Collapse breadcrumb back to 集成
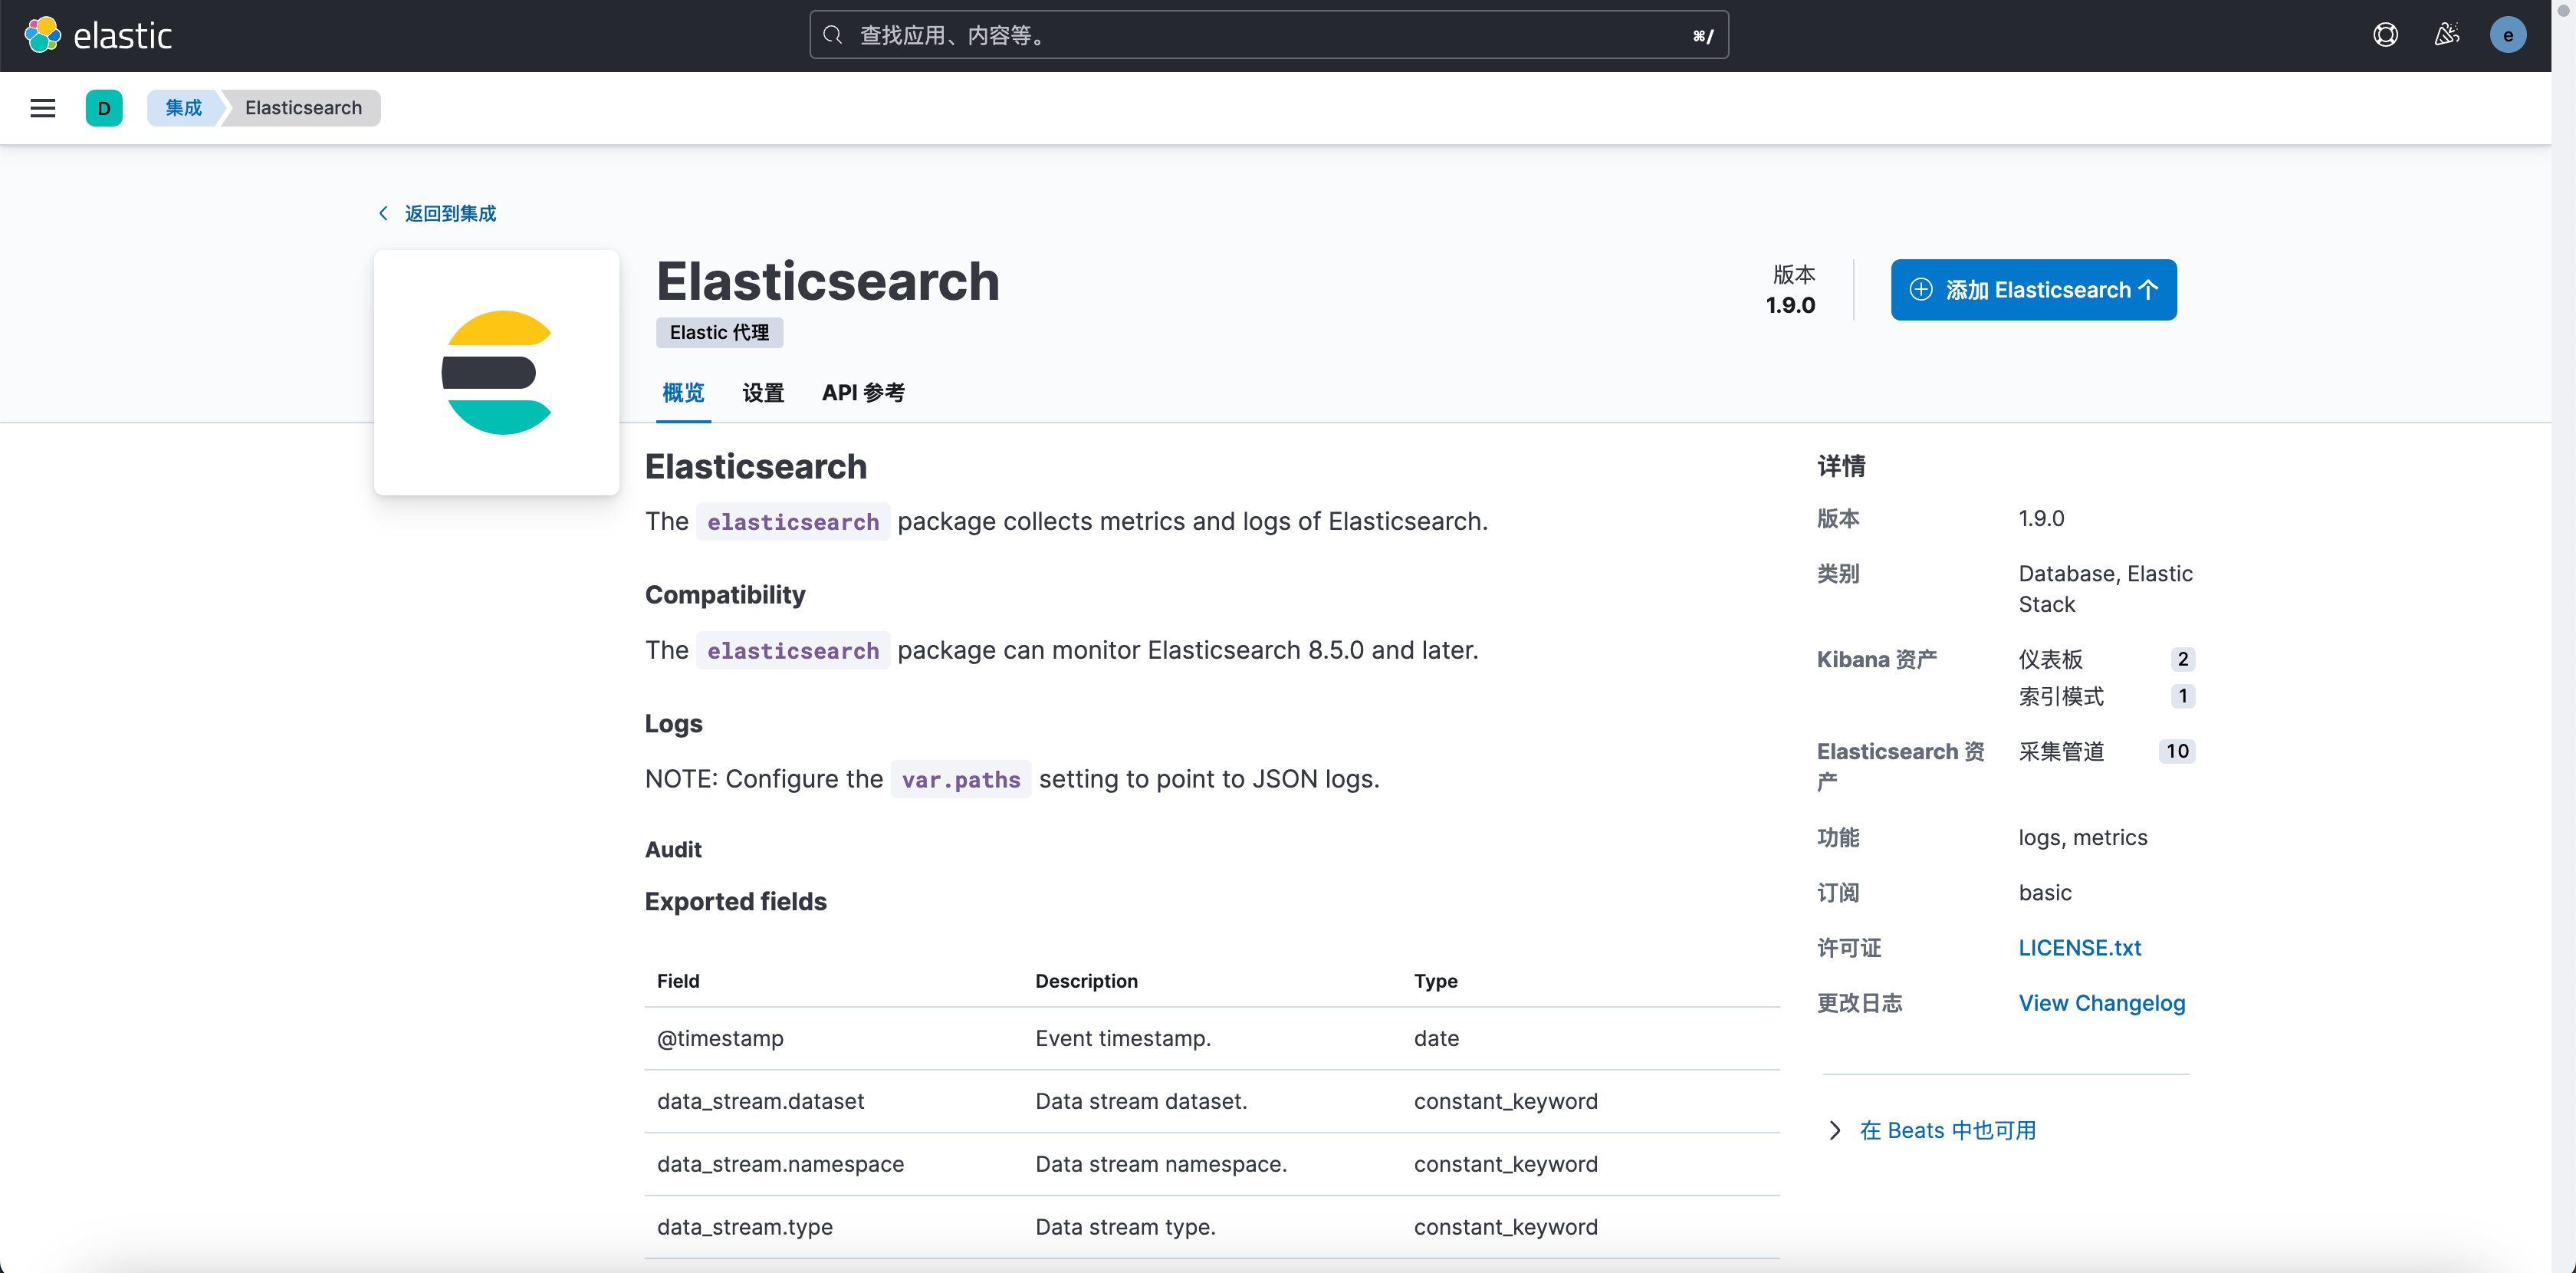Viewport: 2576px width, 1273px height. [x=183, y=108]
